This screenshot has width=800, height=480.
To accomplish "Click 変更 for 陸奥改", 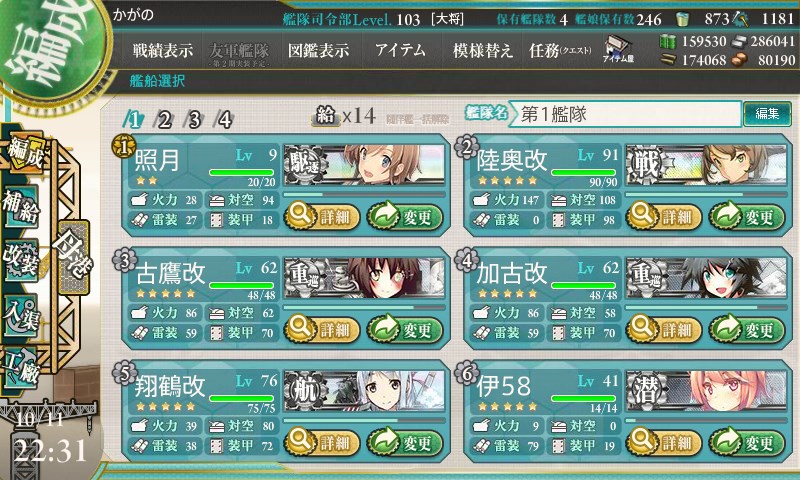I will pyautogui.click(x=747, y=217).
